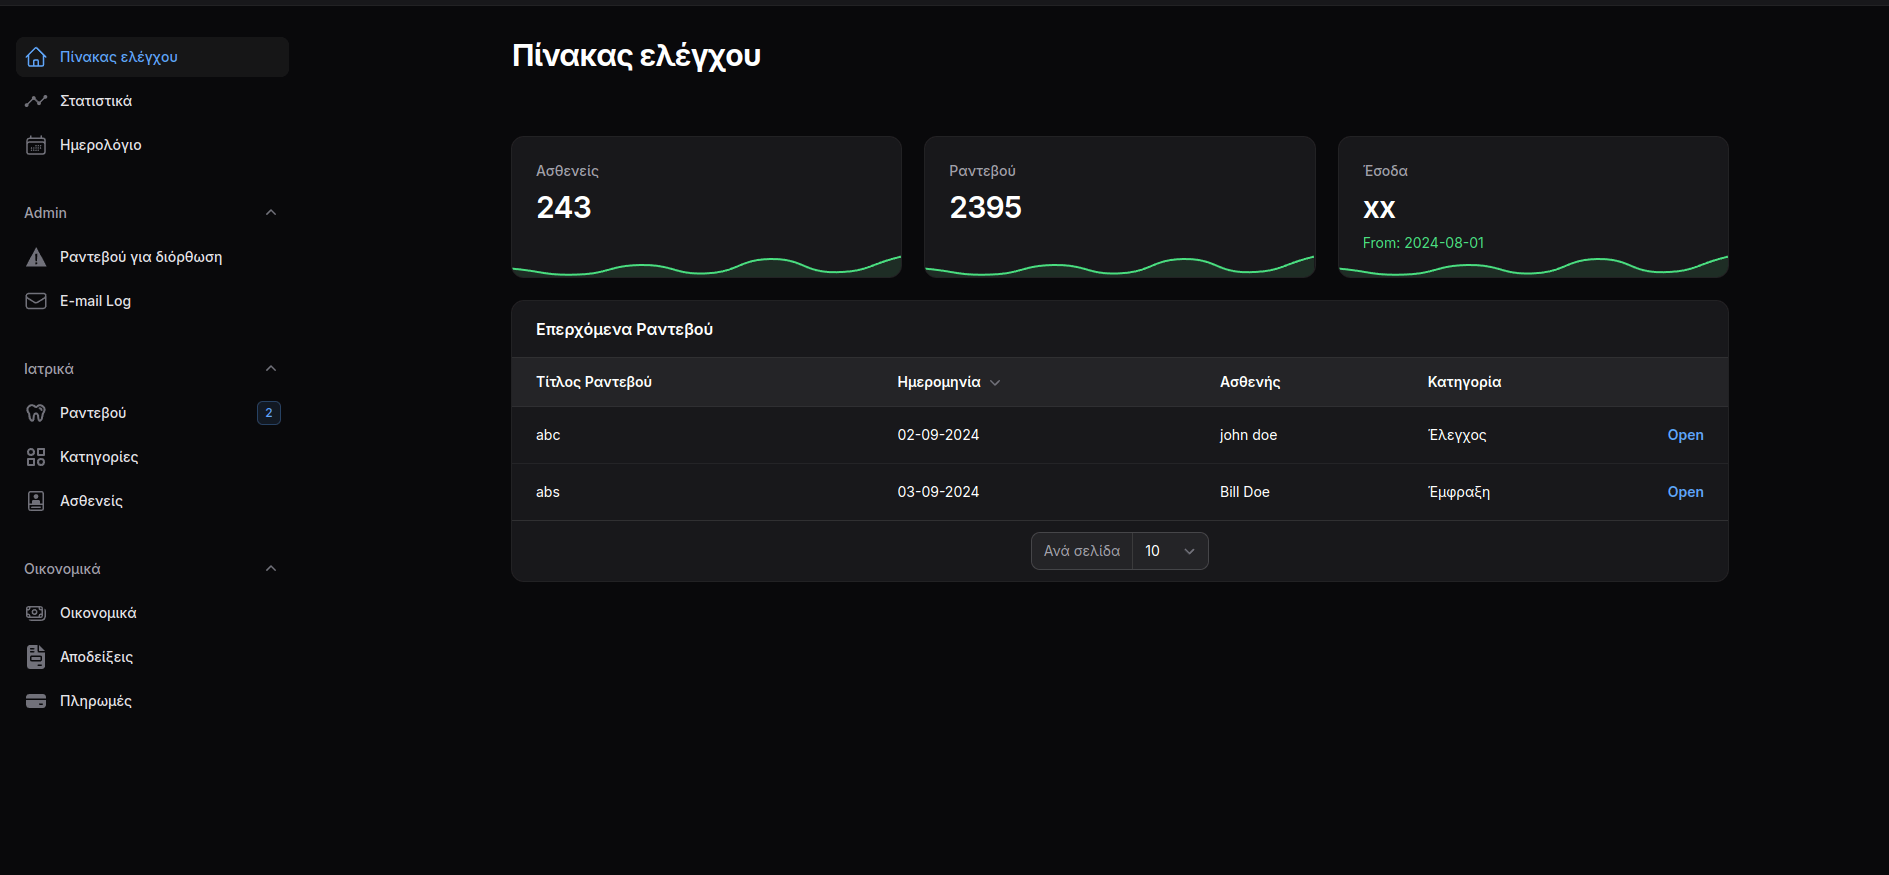The image size is (1889, 875).
Task: Open the appointment for Bill Doe
Action: [1684, 492]
